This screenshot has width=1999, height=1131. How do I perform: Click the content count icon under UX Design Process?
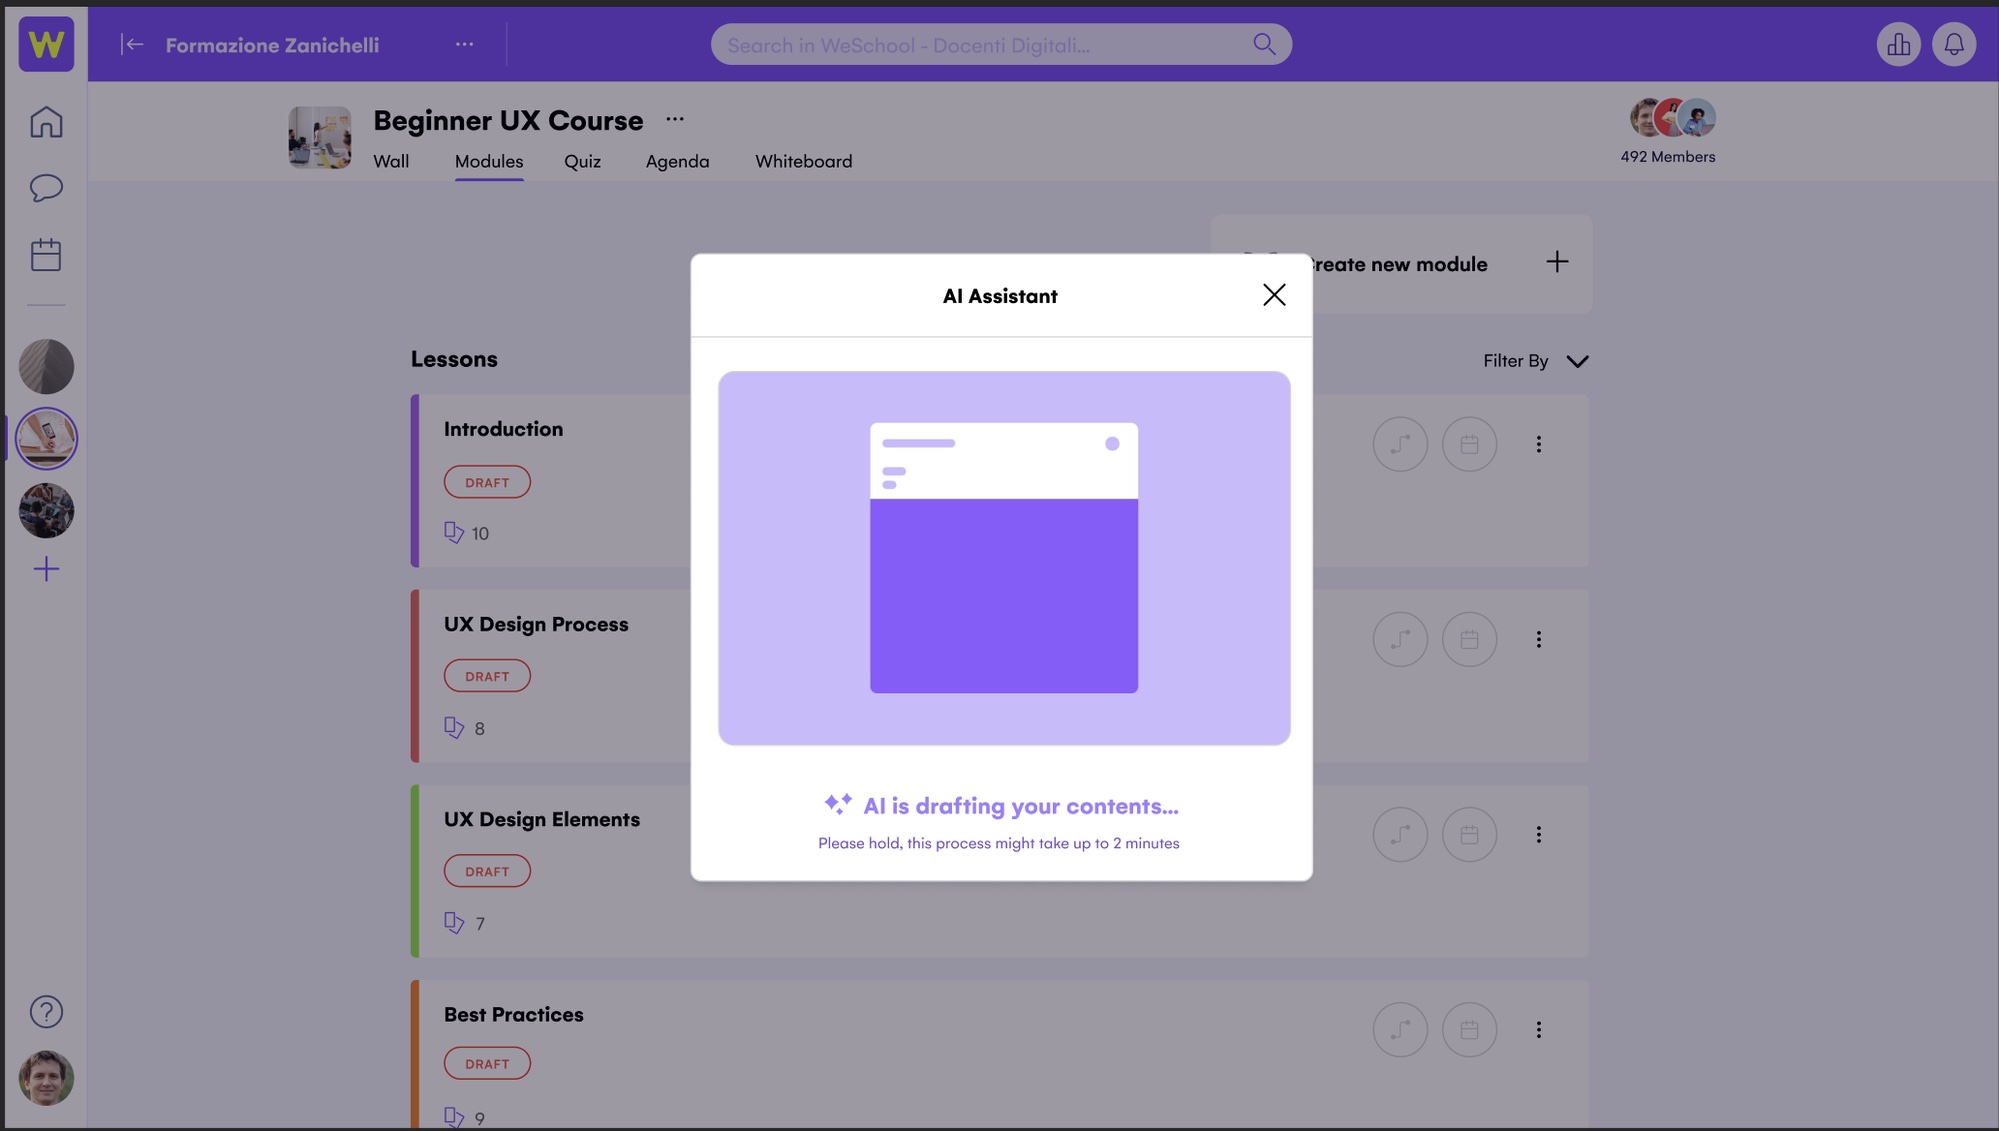point(453,727)
